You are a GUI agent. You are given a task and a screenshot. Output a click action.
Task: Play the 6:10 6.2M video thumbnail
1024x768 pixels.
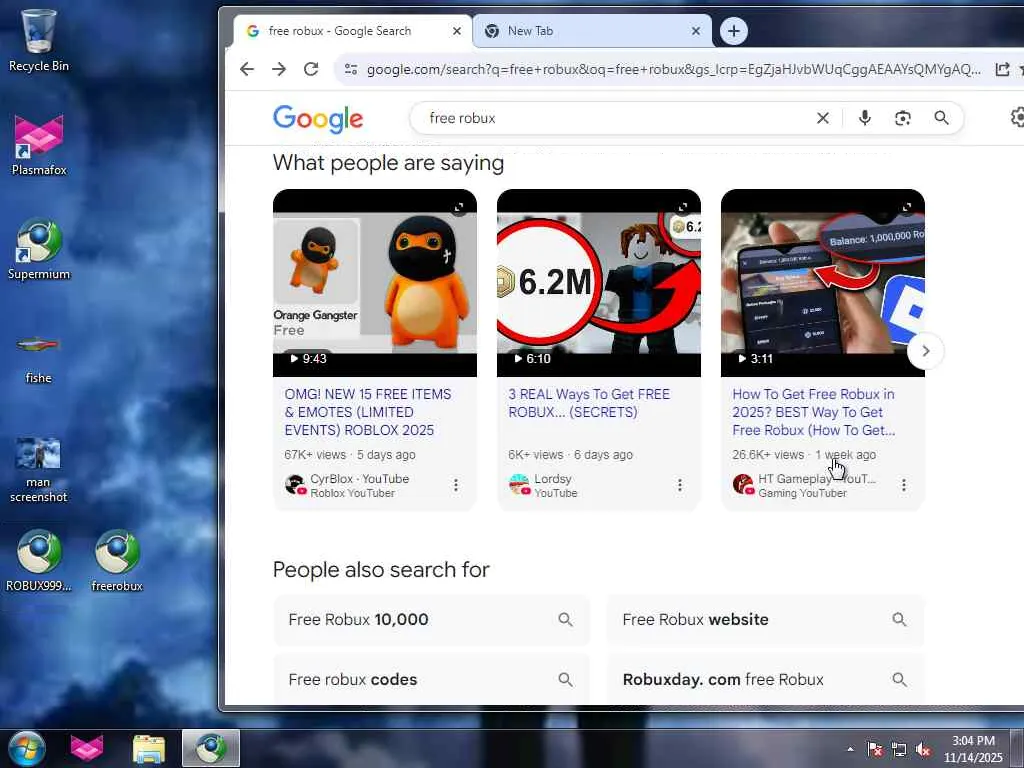point(599,283)
